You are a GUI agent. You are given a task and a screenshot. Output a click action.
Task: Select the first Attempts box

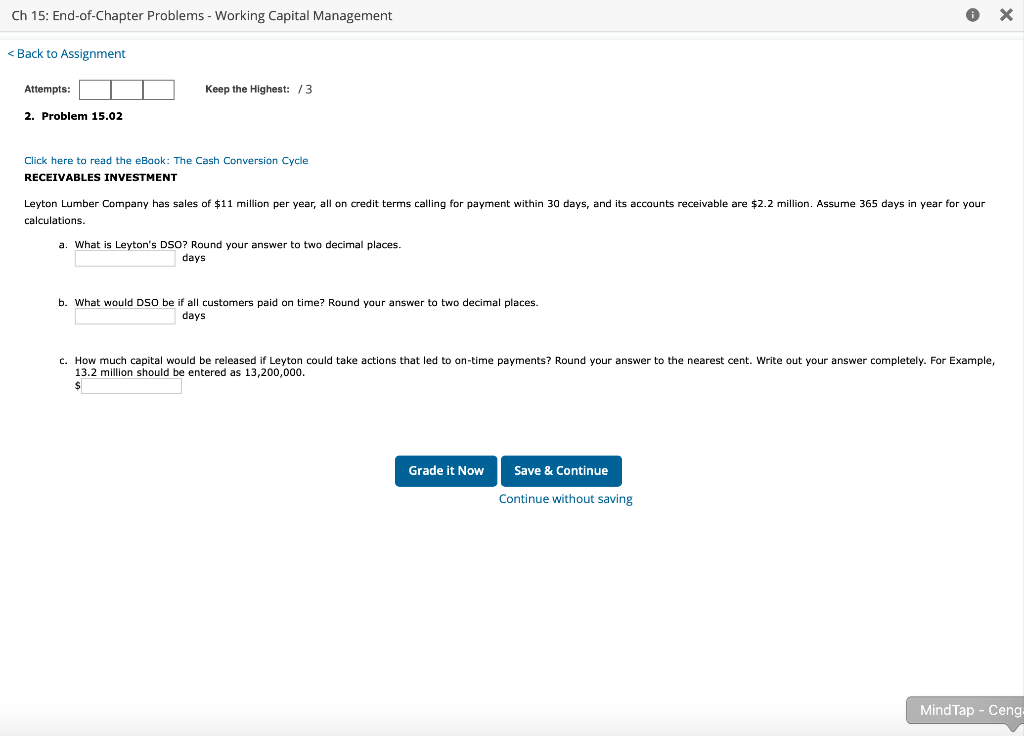point(95,89)
